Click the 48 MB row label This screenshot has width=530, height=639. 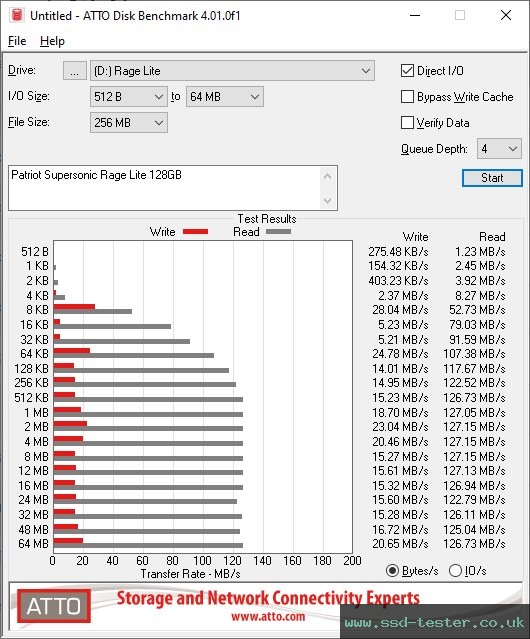pyautogui.click(x=33, y=529)
